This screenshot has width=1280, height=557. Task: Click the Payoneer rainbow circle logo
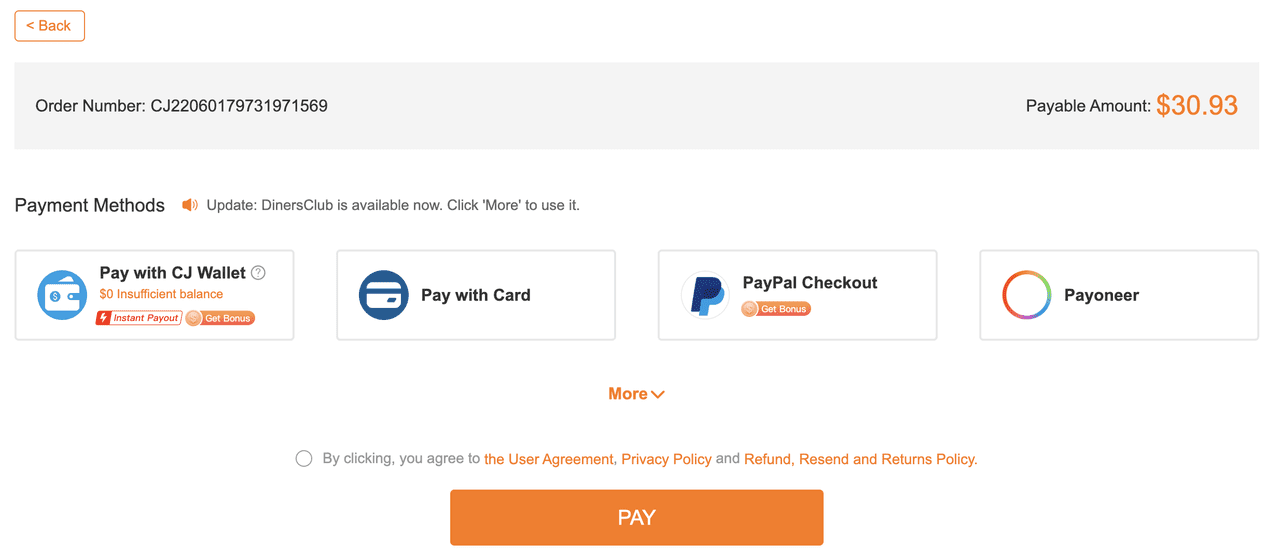pos(1027,295)
